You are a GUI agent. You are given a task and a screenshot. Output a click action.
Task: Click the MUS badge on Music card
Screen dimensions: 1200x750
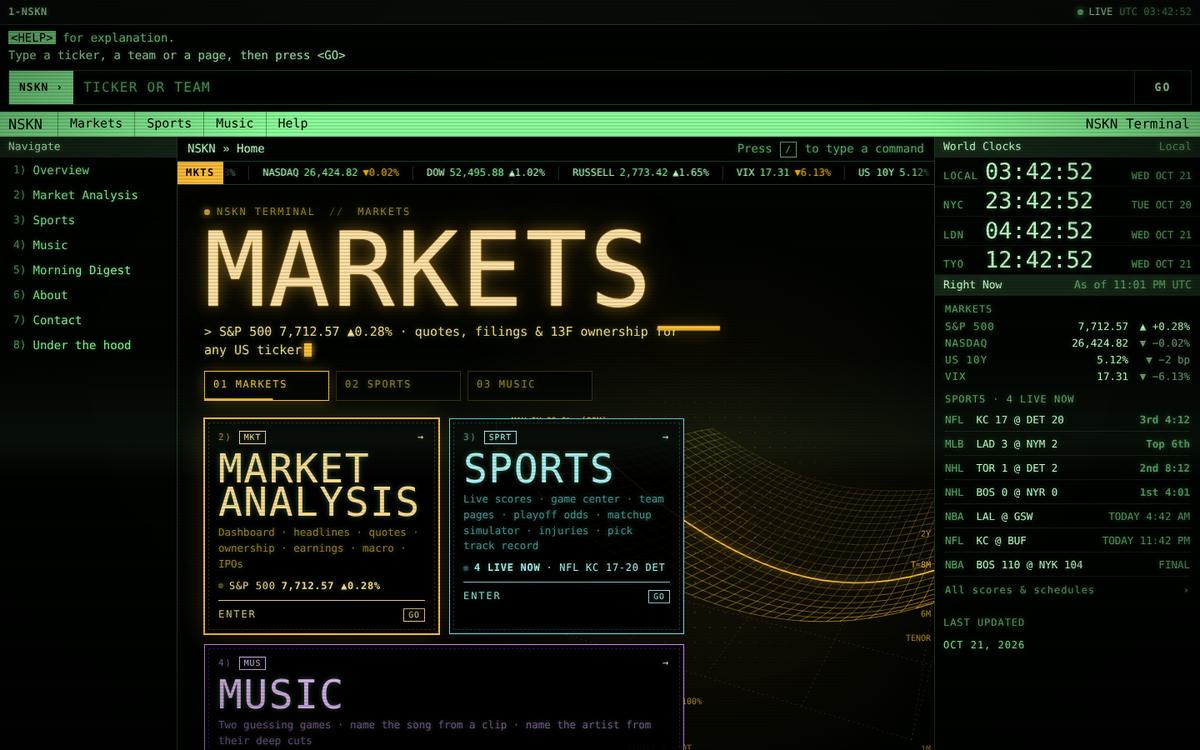pos(252,663)
